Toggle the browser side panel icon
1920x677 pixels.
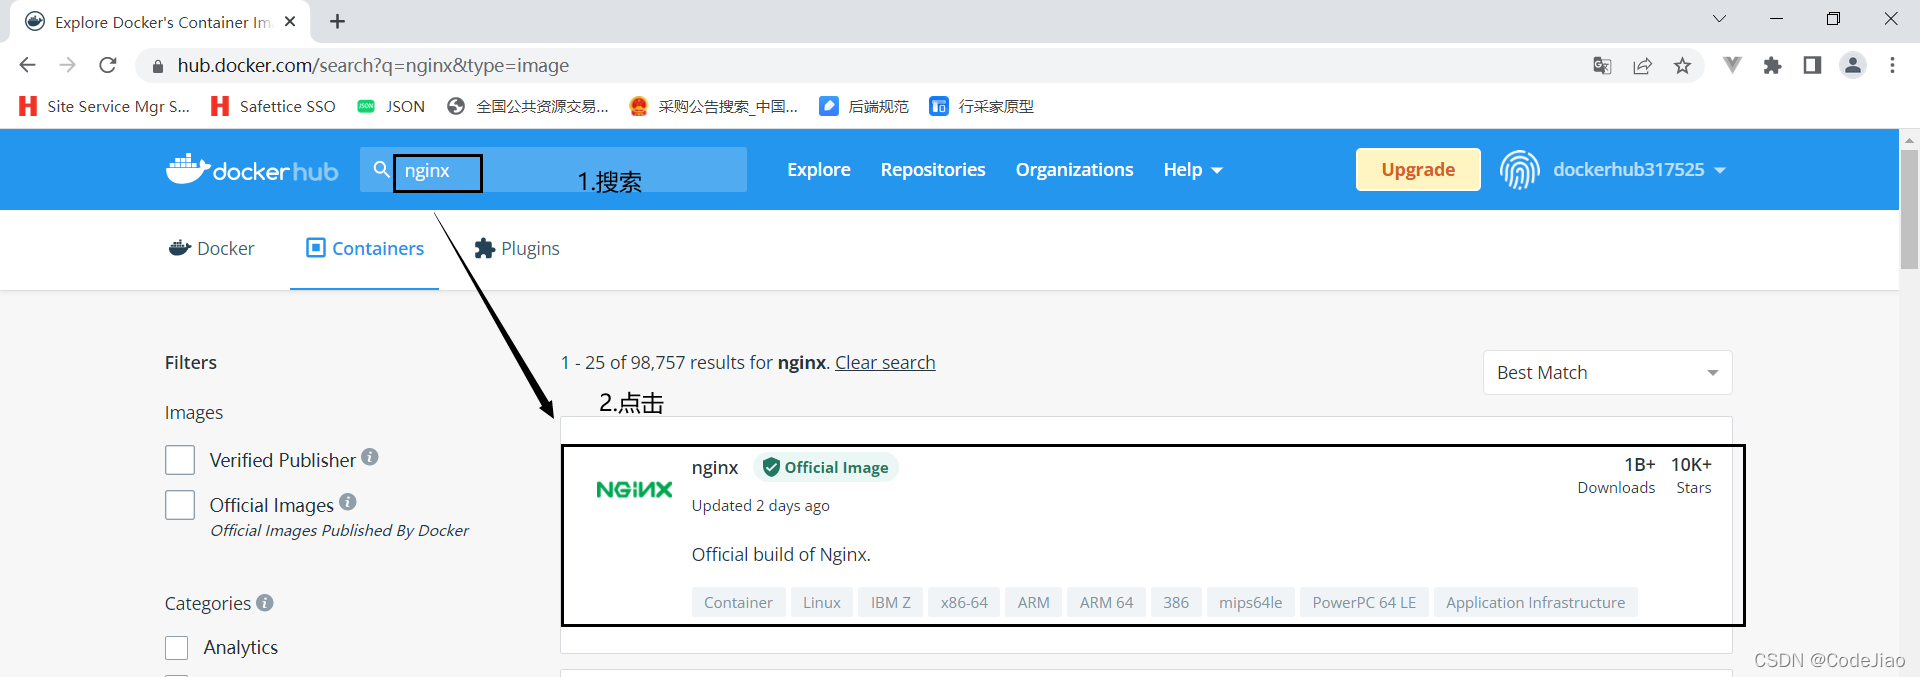(x=1812, y=66)
